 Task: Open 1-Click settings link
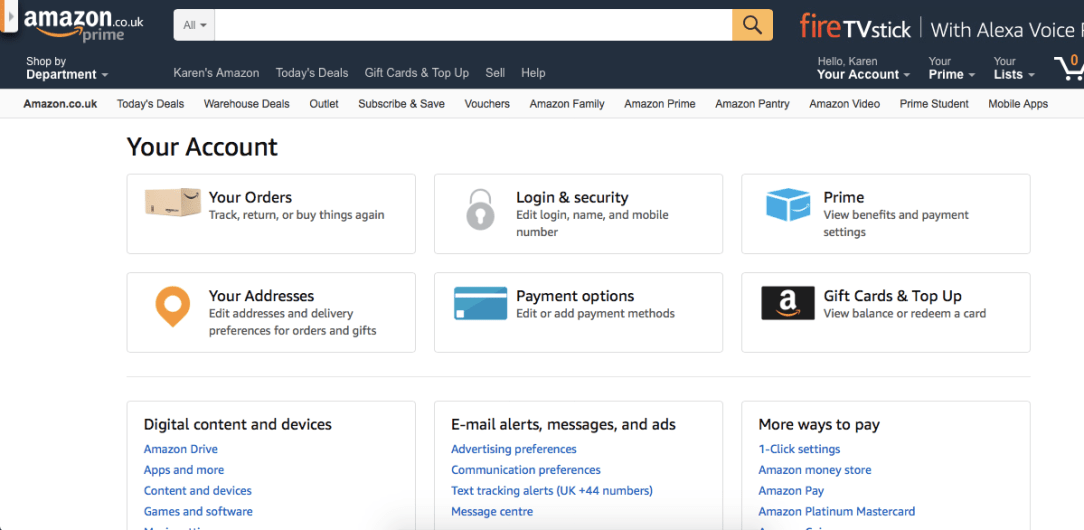tap(799, 449)
